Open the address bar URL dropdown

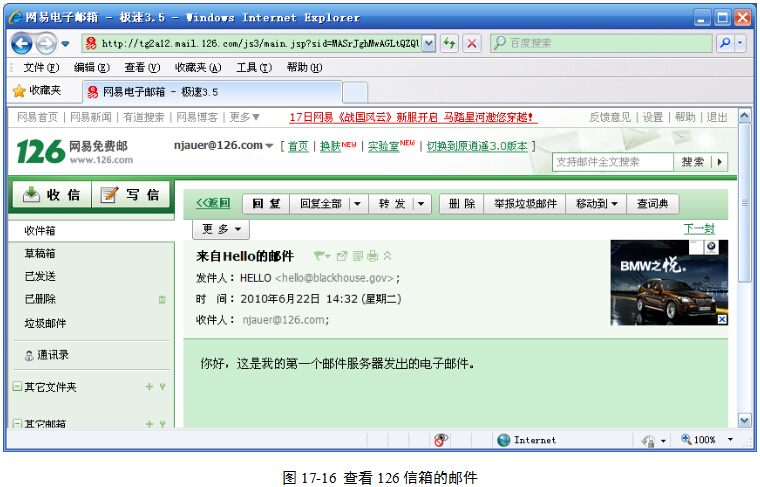click(x=428, y=44)
